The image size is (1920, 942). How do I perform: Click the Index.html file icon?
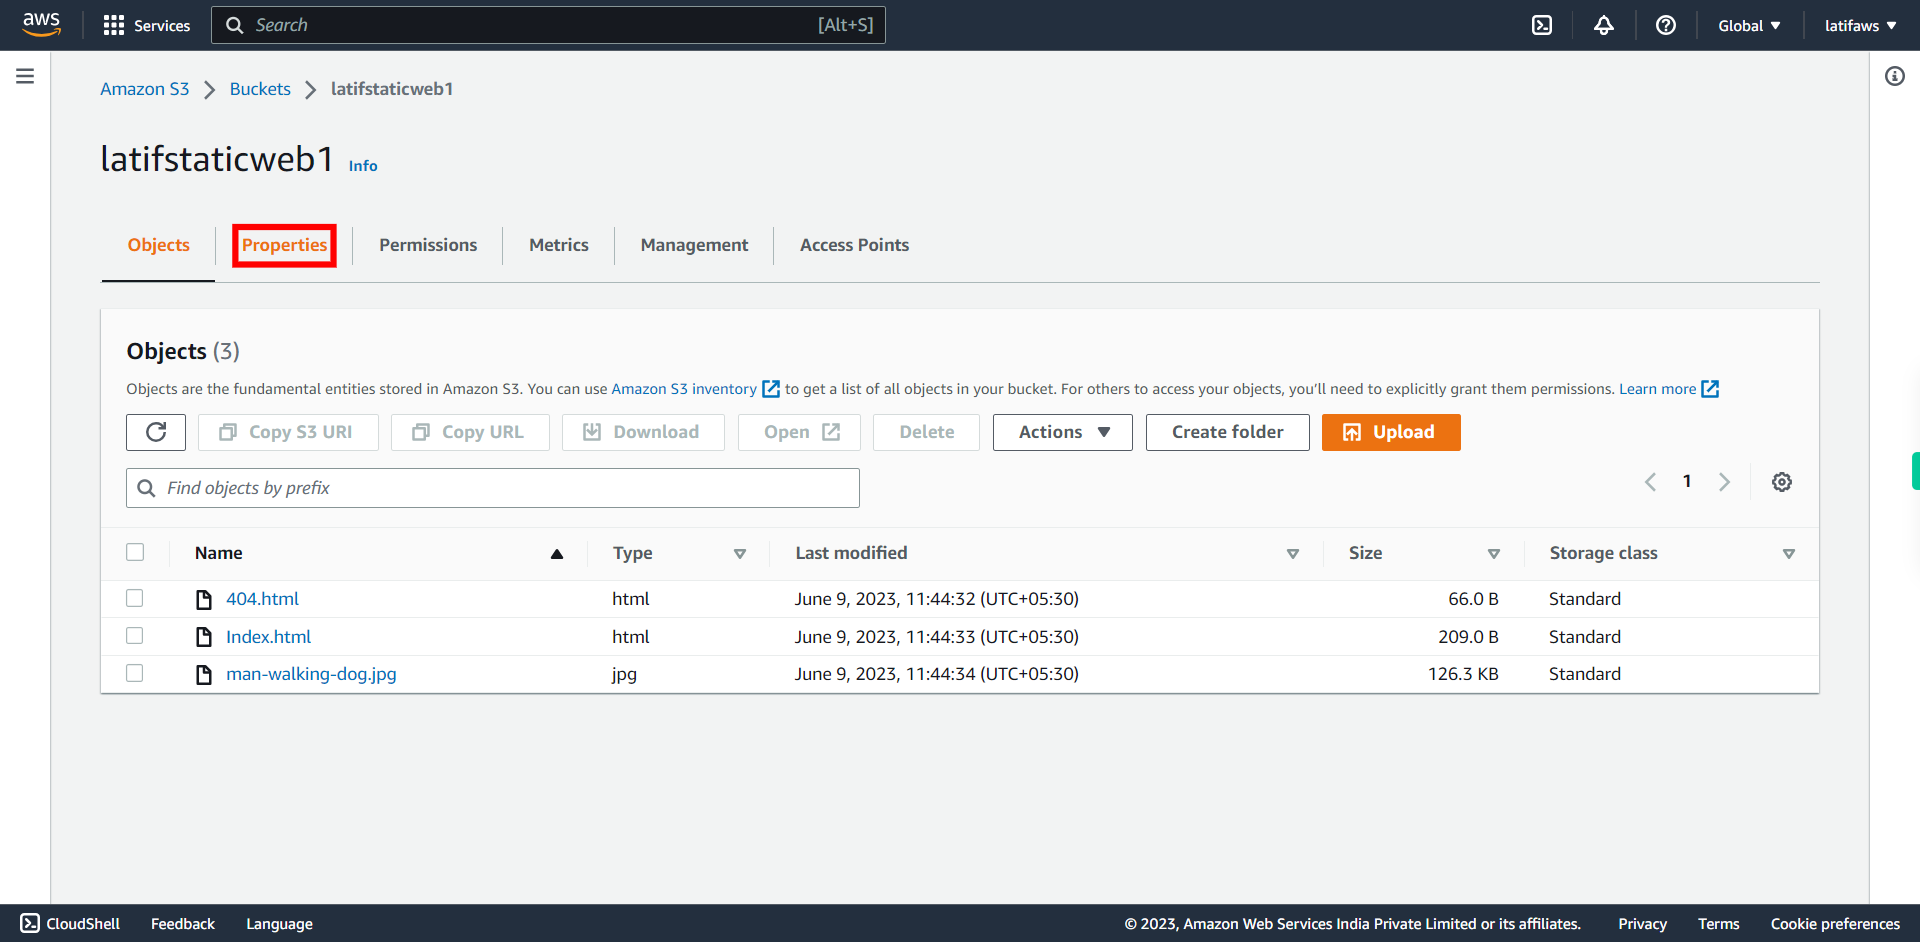(204, 637)
